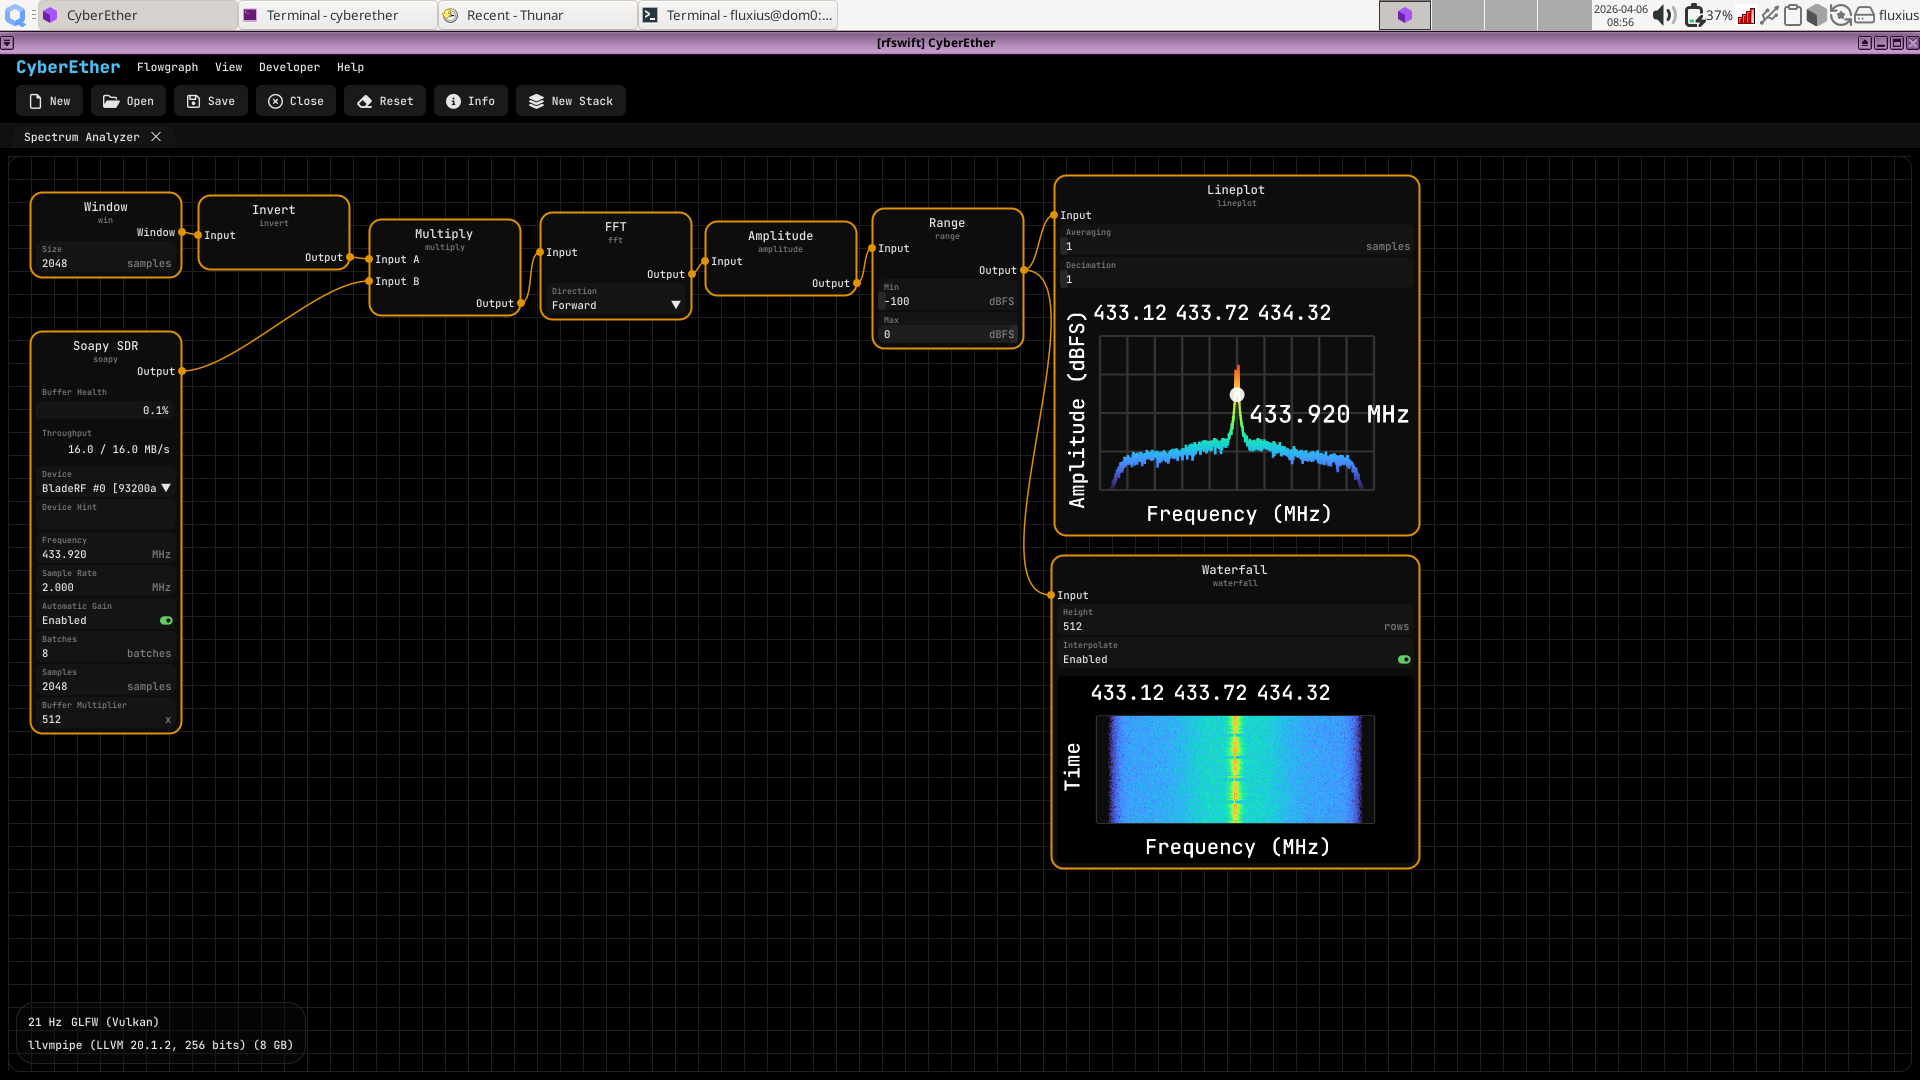The height and width of the screenshot is (1080, 1920).
Task: Expand FFT Direction Forward dropdown
Action: pyautogui.click(x=675, y=305)
